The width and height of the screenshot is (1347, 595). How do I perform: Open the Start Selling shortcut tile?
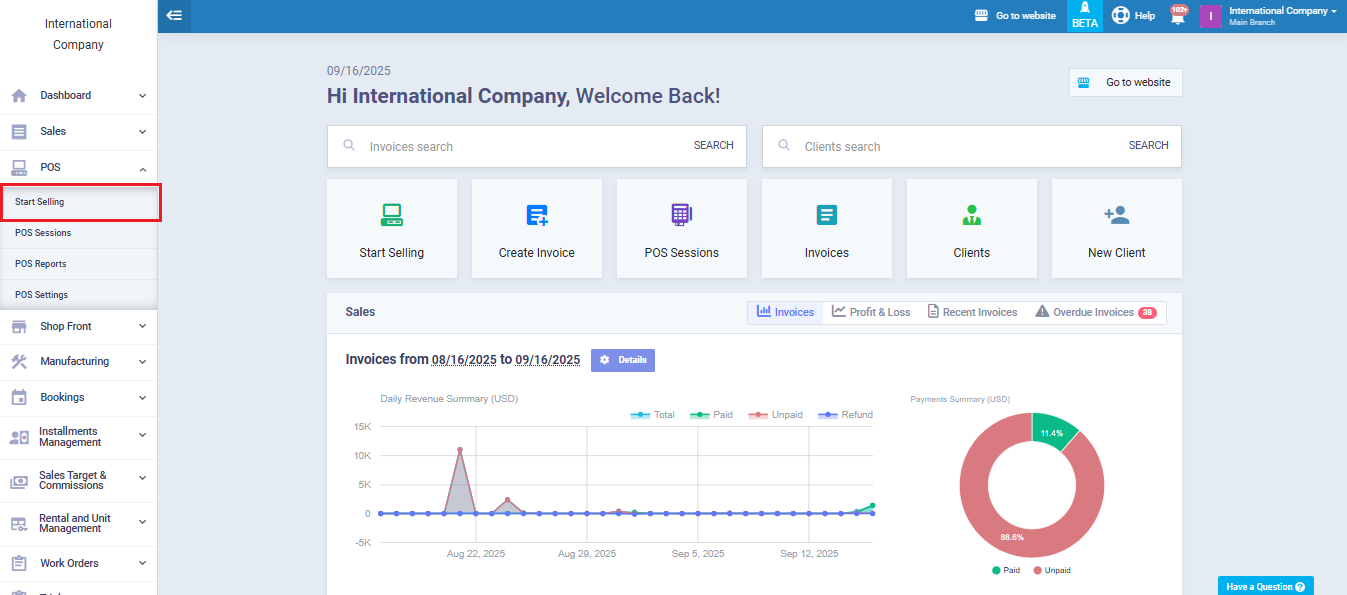coord(391,229)
